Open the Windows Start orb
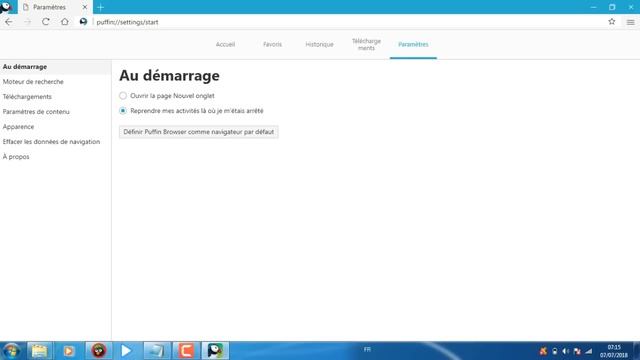 [11, 351]
